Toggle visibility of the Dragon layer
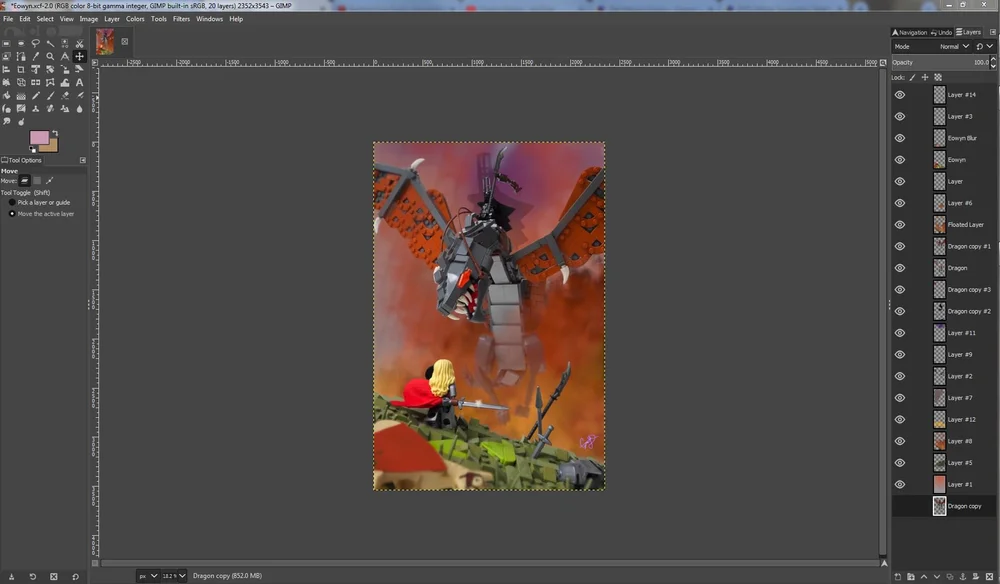 tap(899, 268)
